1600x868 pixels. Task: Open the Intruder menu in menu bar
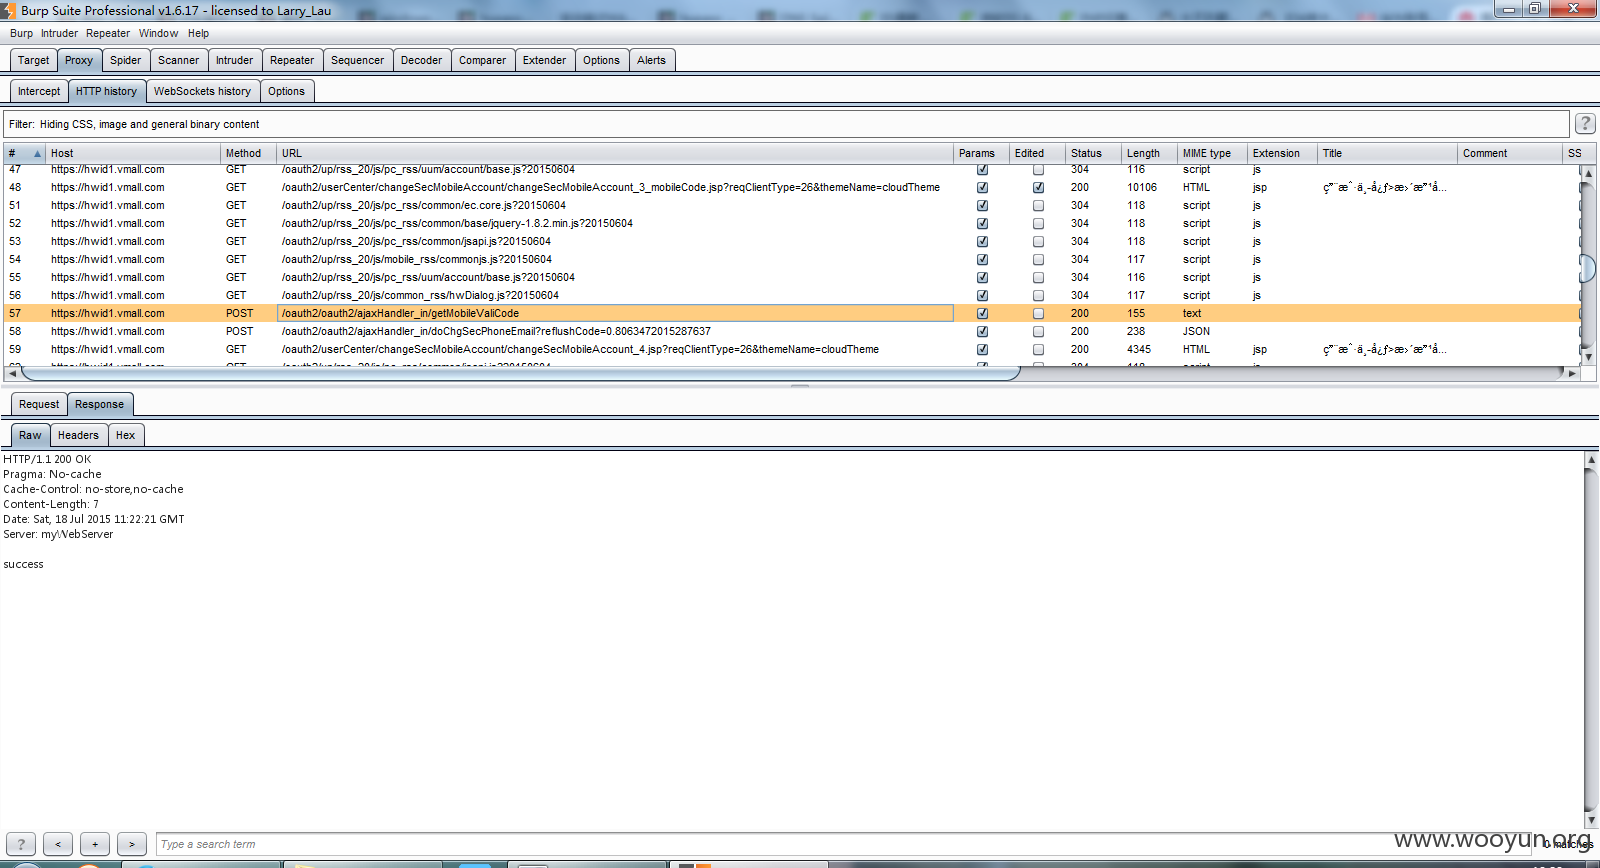coord(59,33)
